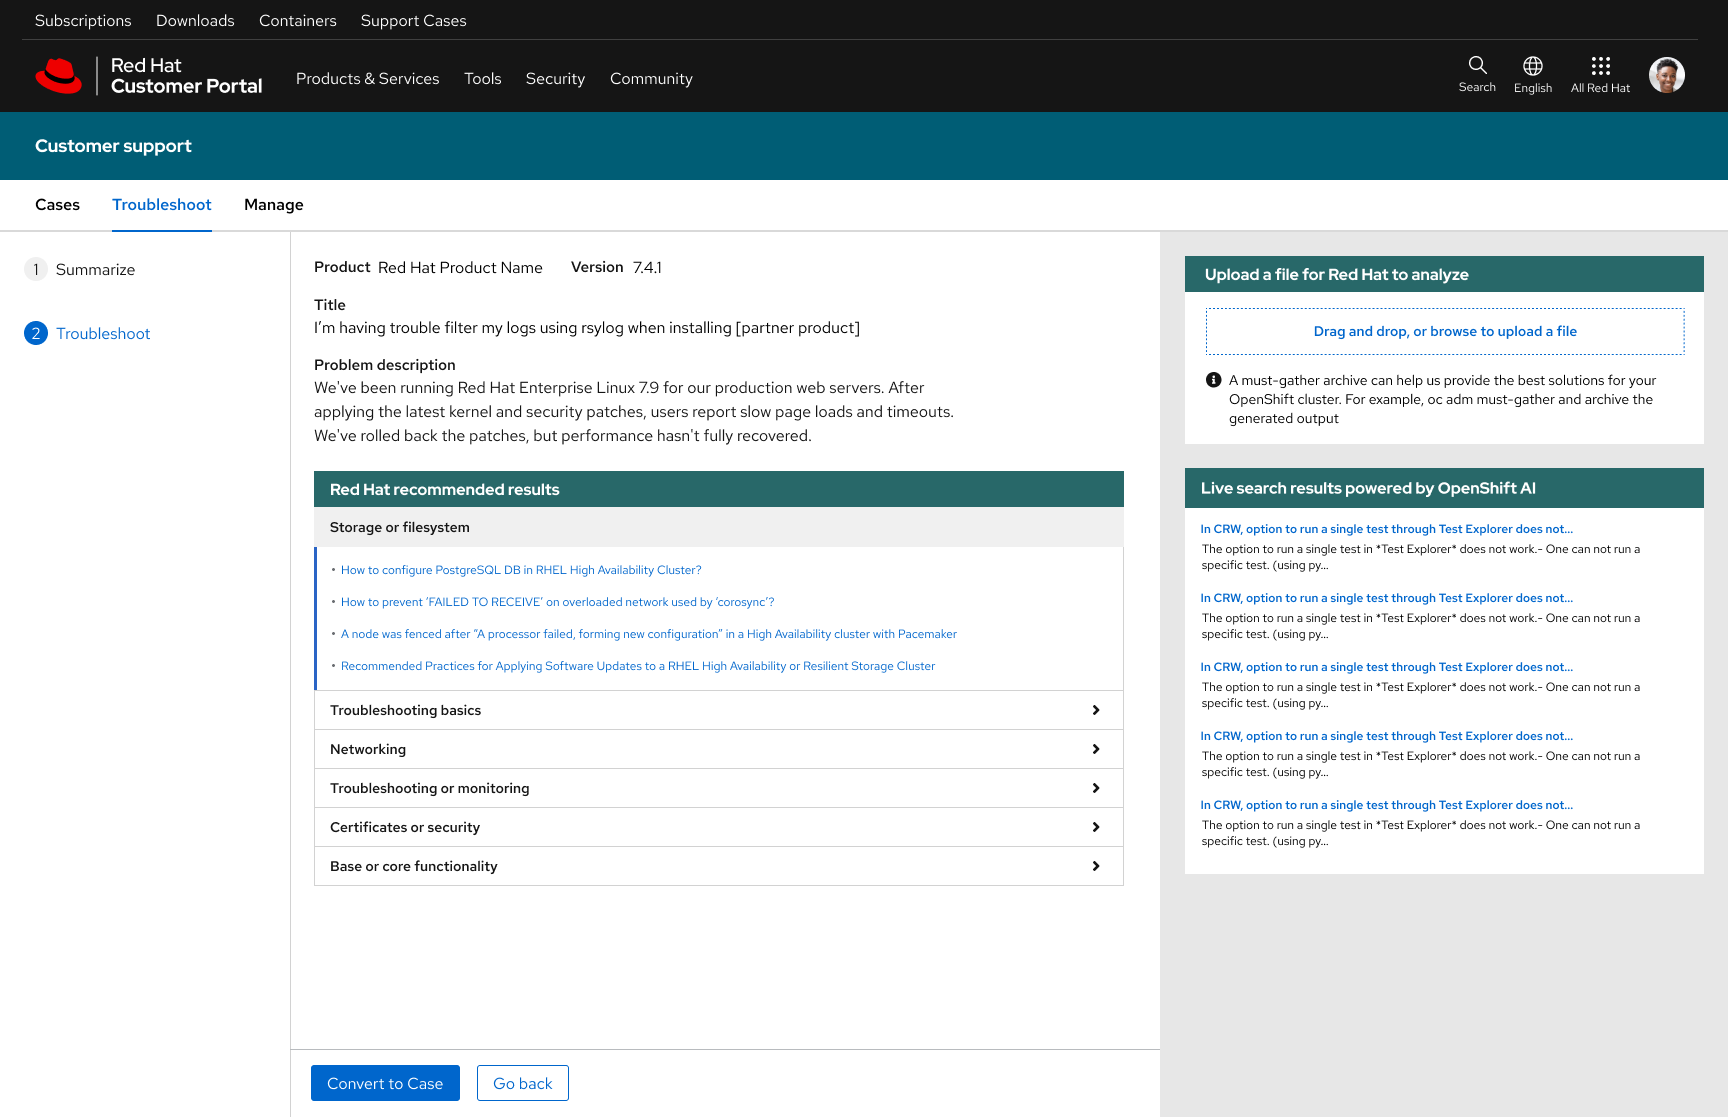Switch to the Troubleshoot tab
The height and width of the screenshot is (1117, 1728).
tap(162, 204)
